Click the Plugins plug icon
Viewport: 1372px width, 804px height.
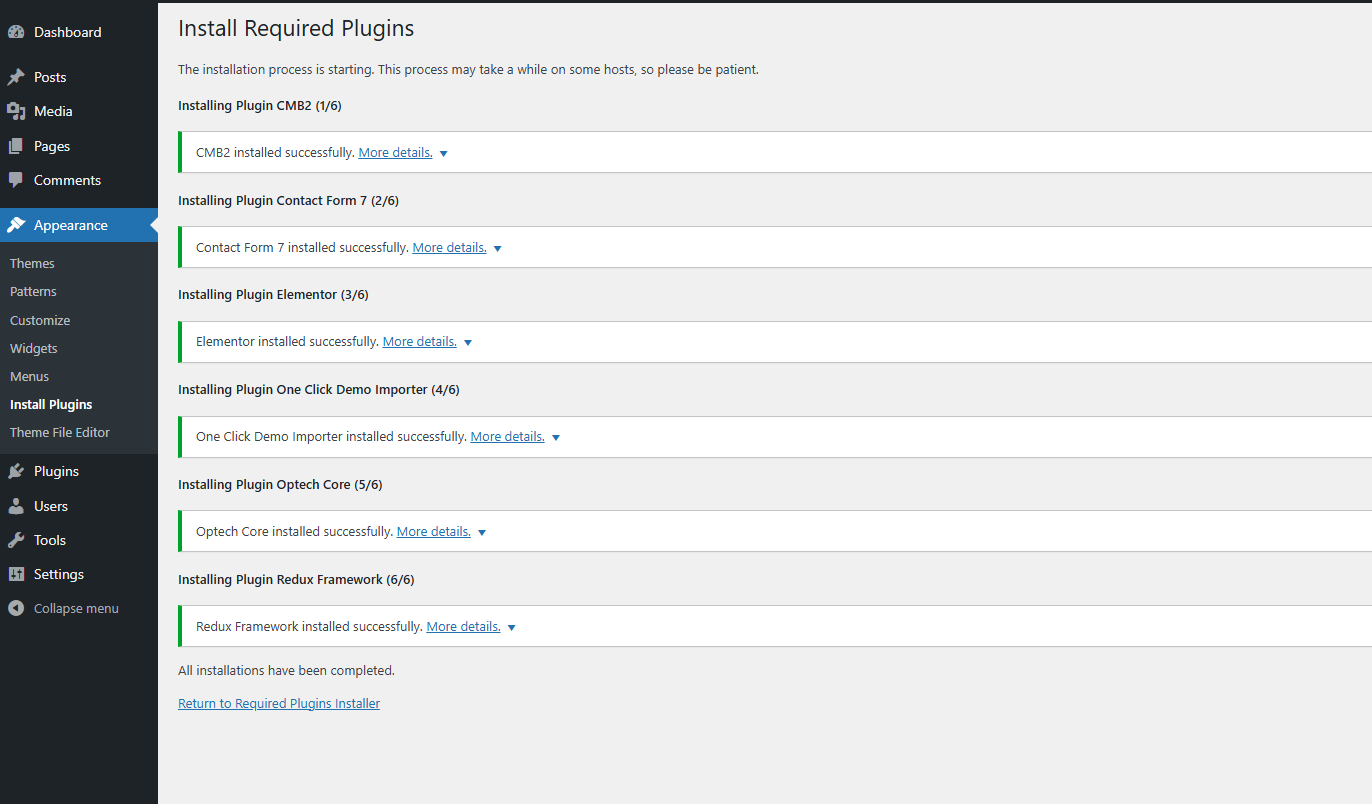(16, 471)
